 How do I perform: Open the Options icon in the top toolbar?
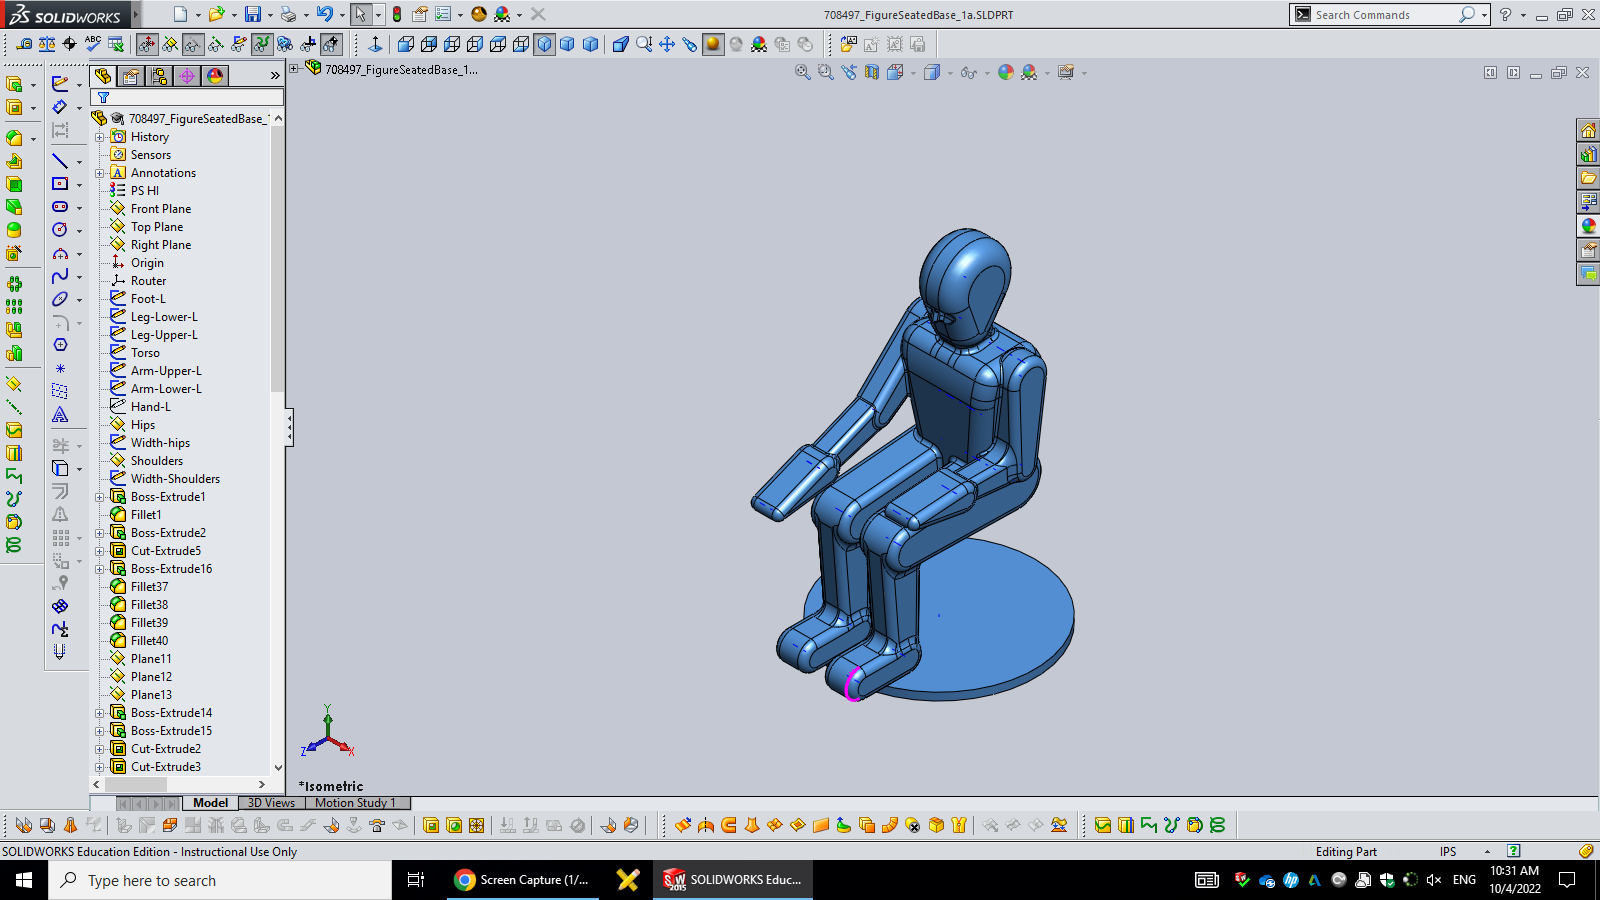pyautogui.click(x=443, y=14)
